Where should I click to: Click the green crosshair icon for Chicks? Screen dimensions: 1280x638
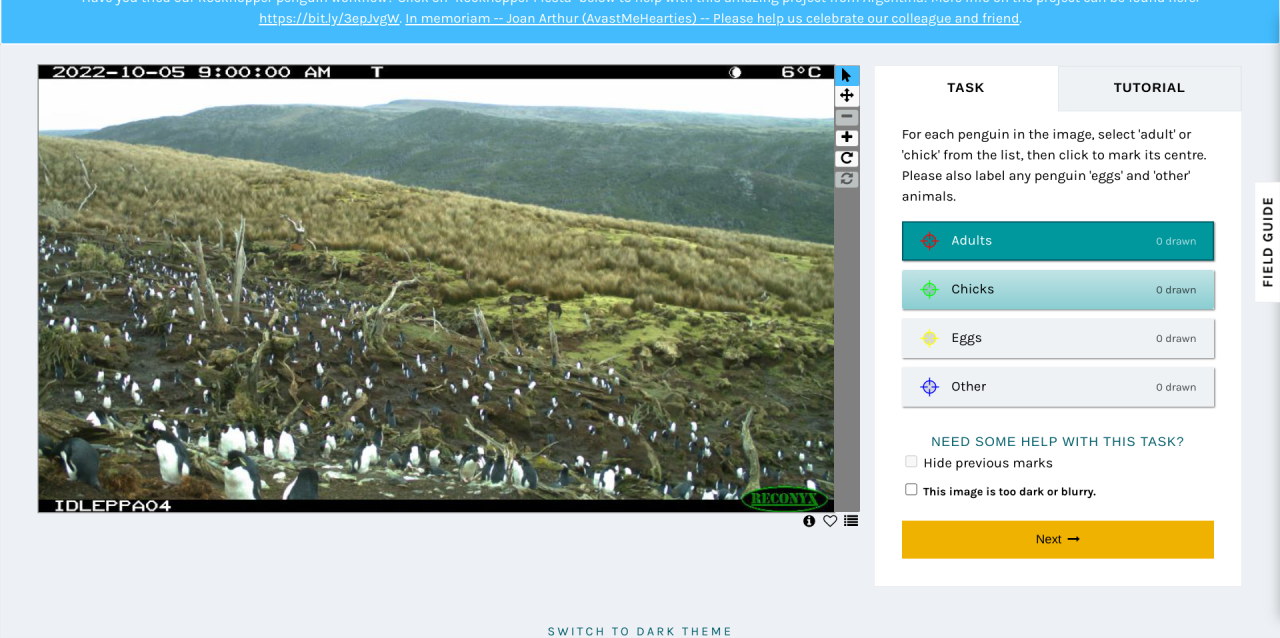click(929, 290)
